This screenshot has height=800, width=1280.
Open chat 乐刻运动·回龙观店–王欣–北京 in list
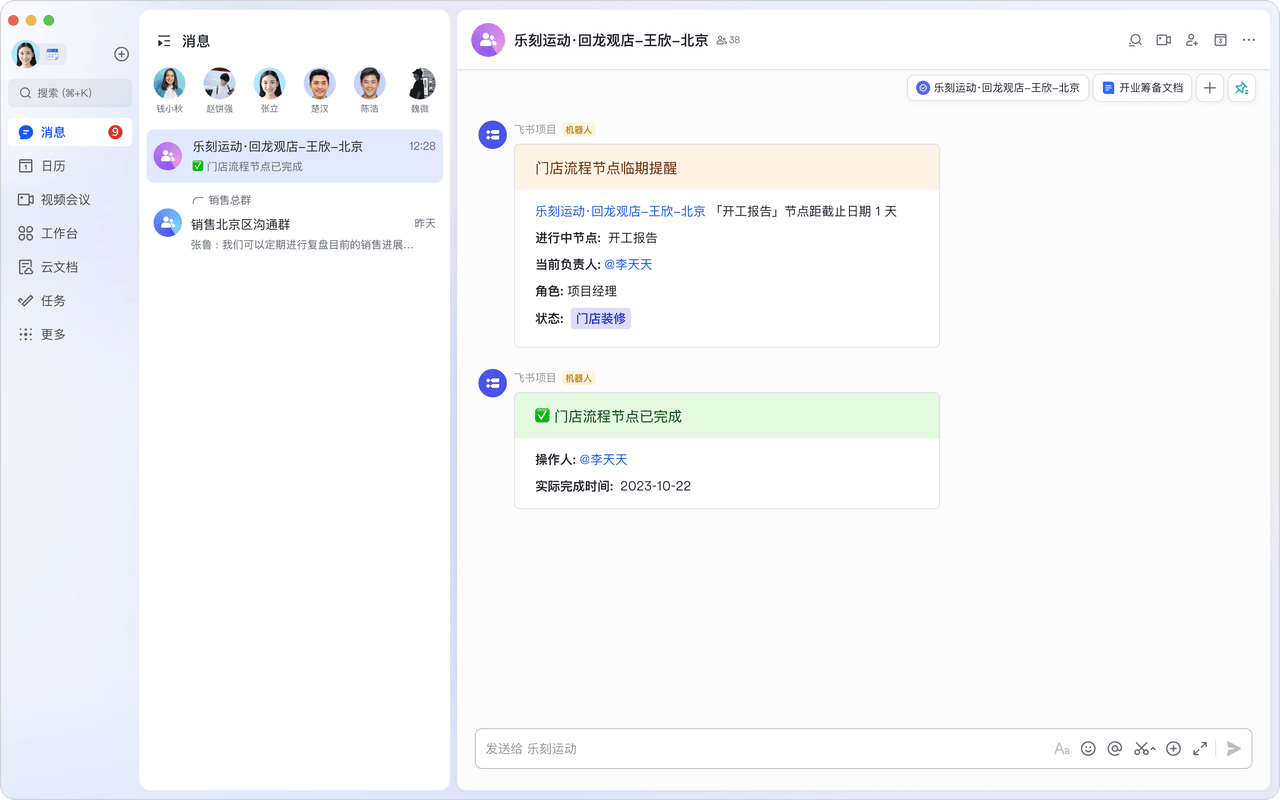point(295,156)
